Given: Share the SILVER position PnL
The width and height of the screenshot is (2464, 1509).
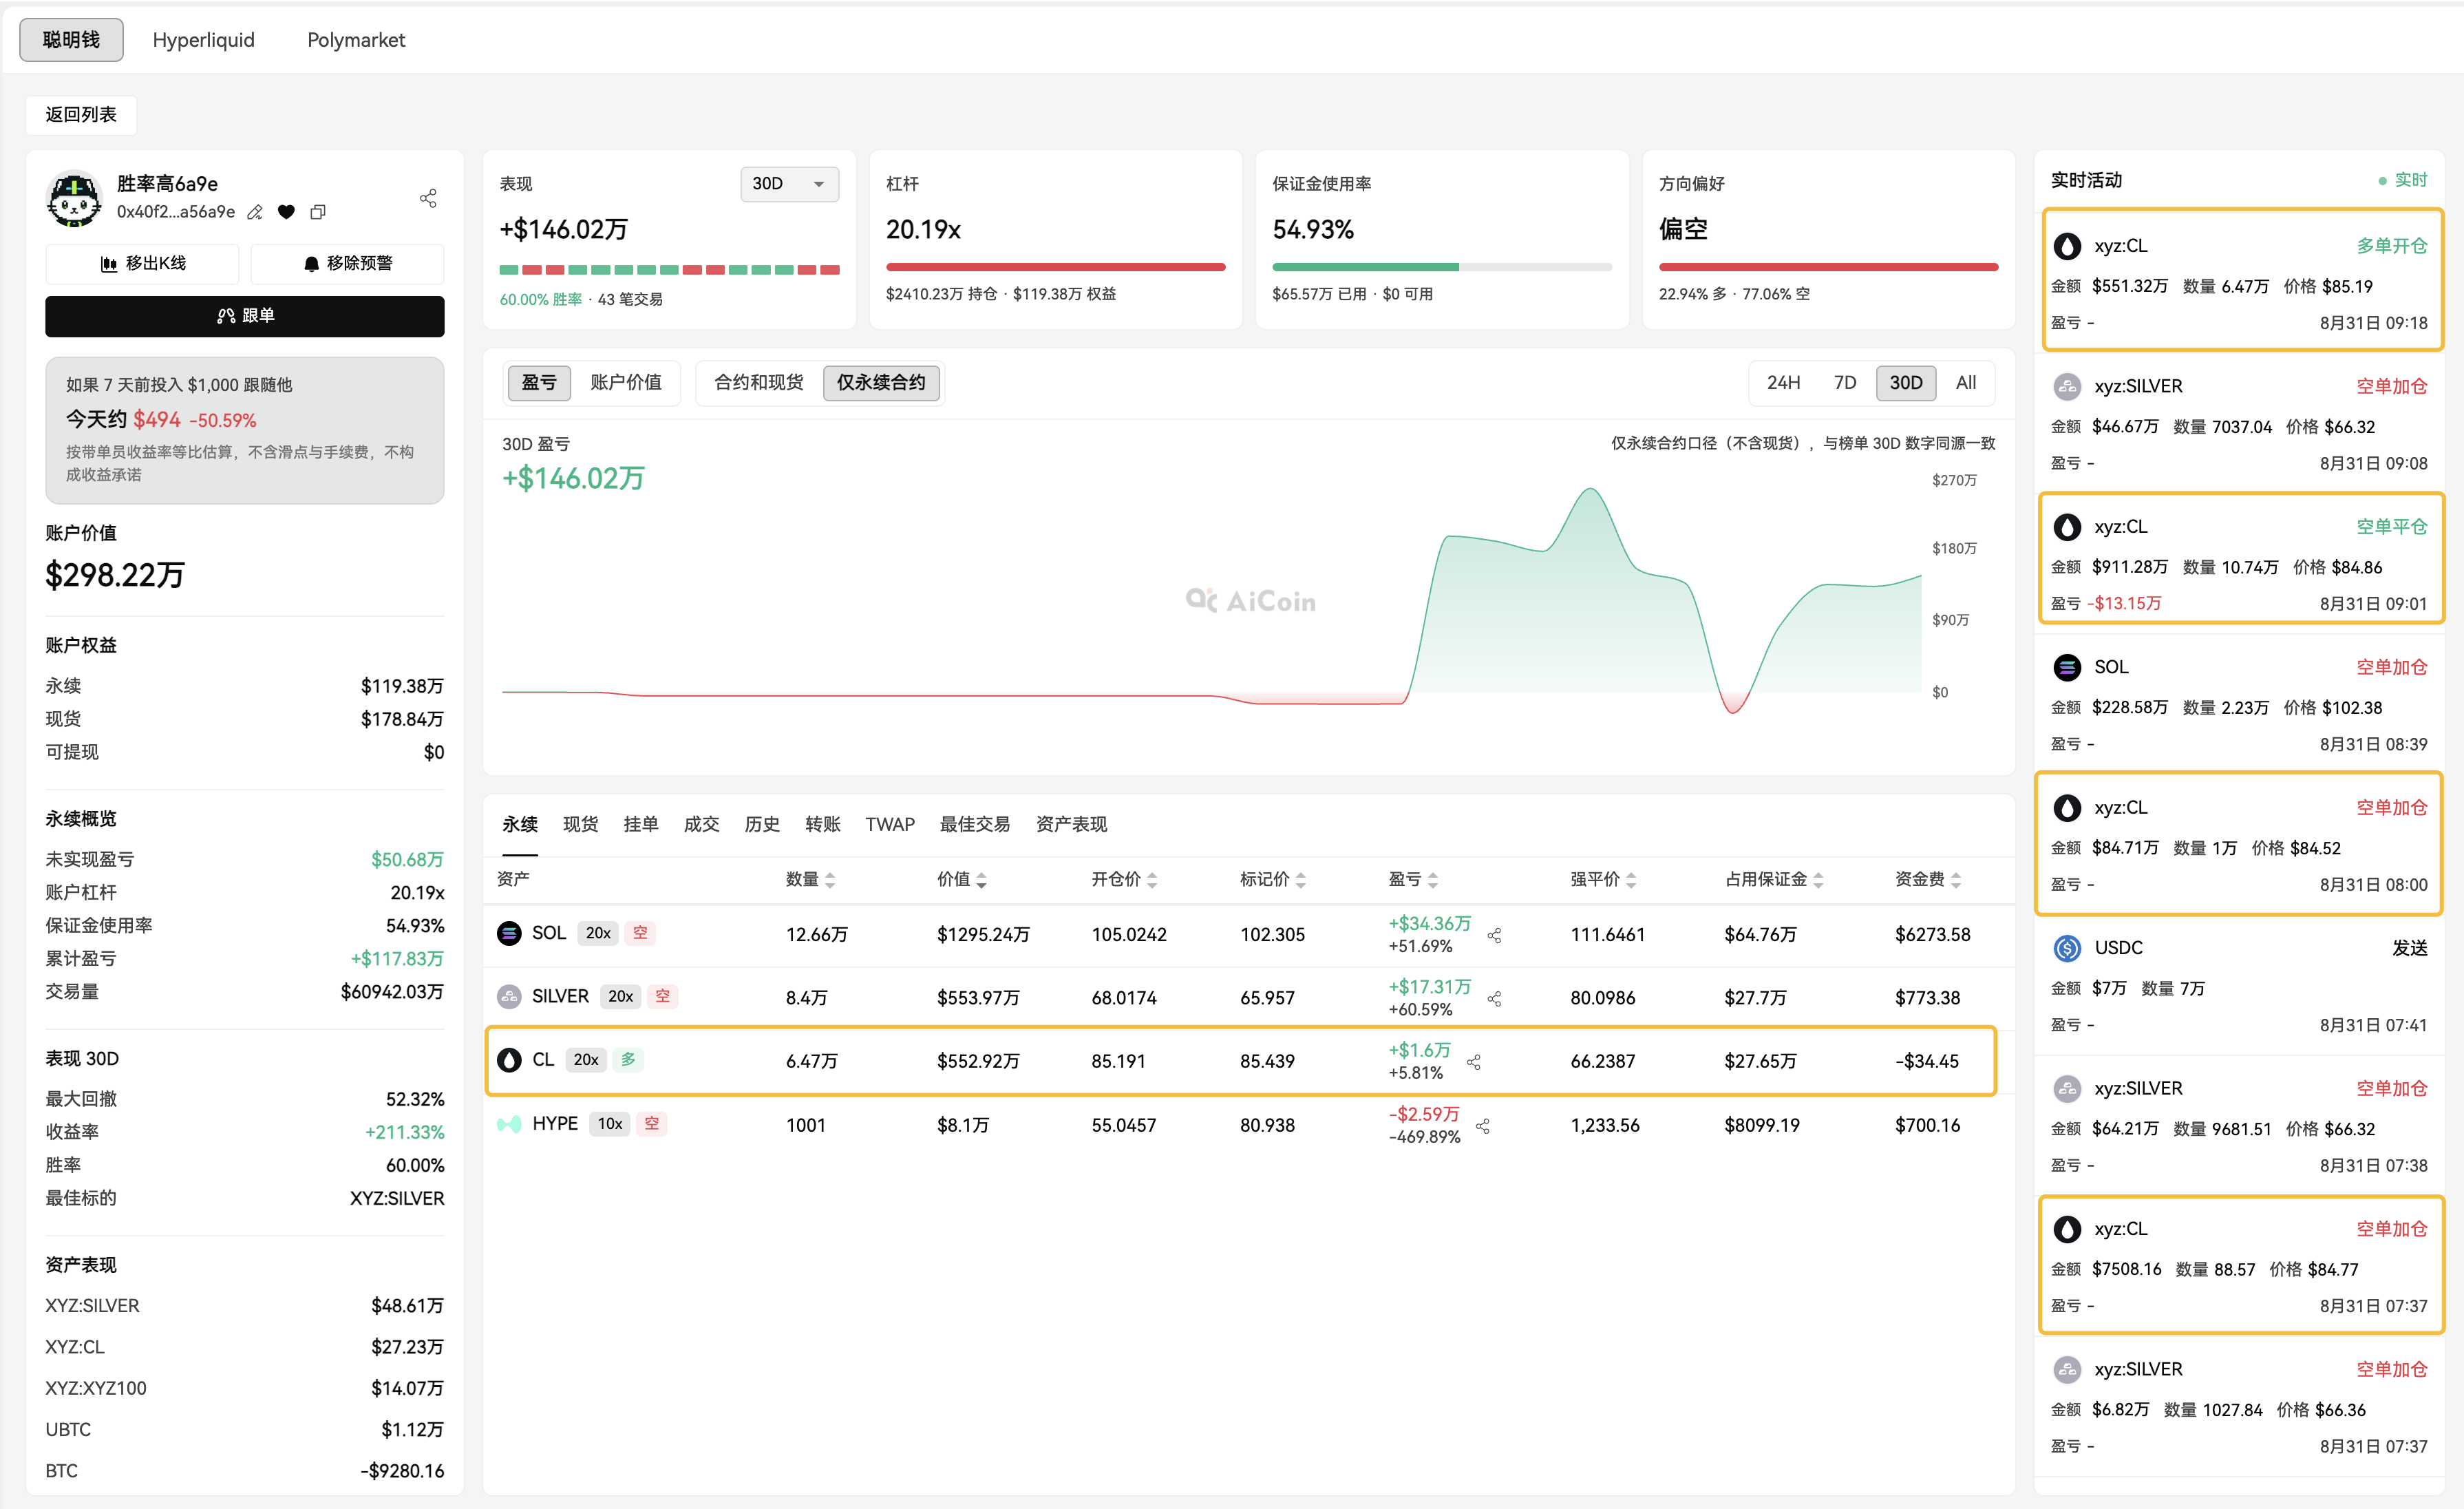Looking at the screenshot, I should pos(1494,999).
